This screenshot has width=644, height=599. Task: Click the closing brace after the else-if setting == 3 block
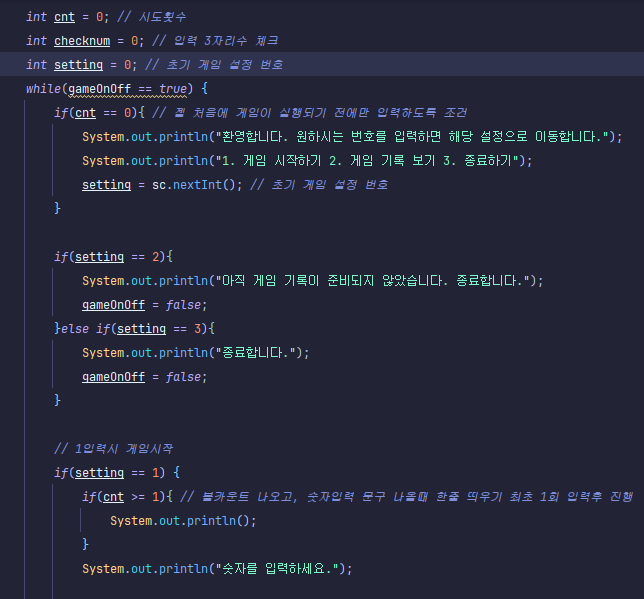click(57, 400)
